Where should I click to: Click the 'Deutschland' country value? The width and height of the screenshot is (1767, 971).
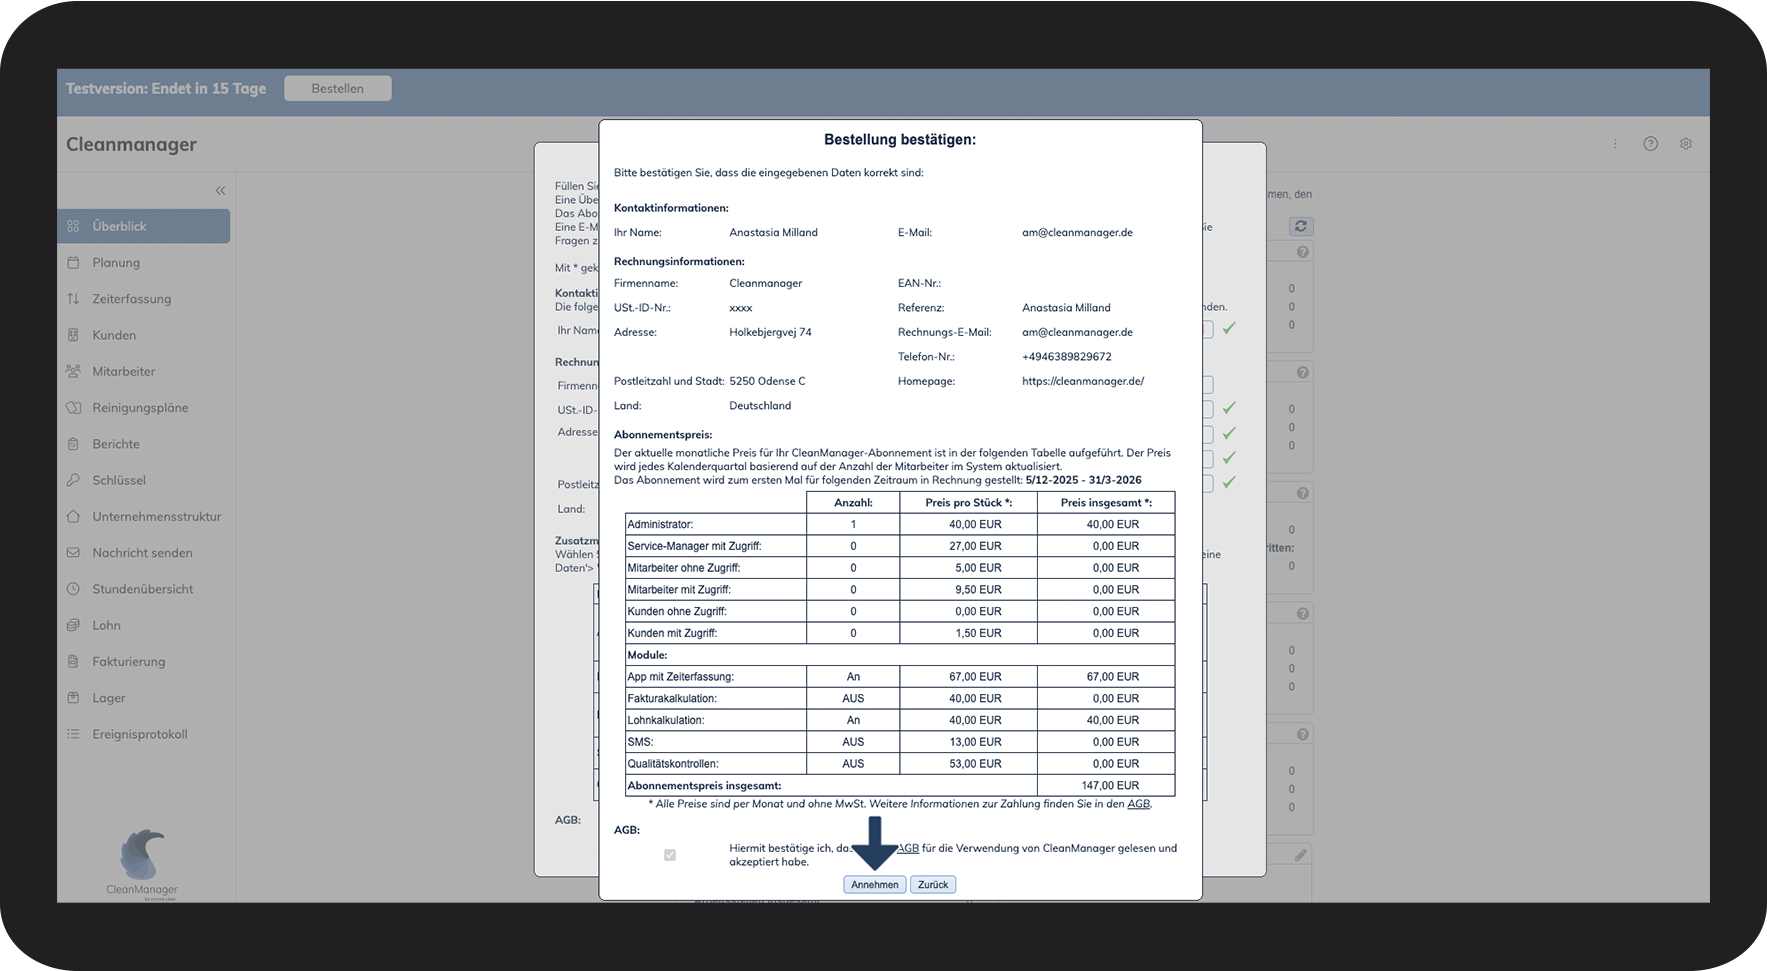[x=760, y=406]
